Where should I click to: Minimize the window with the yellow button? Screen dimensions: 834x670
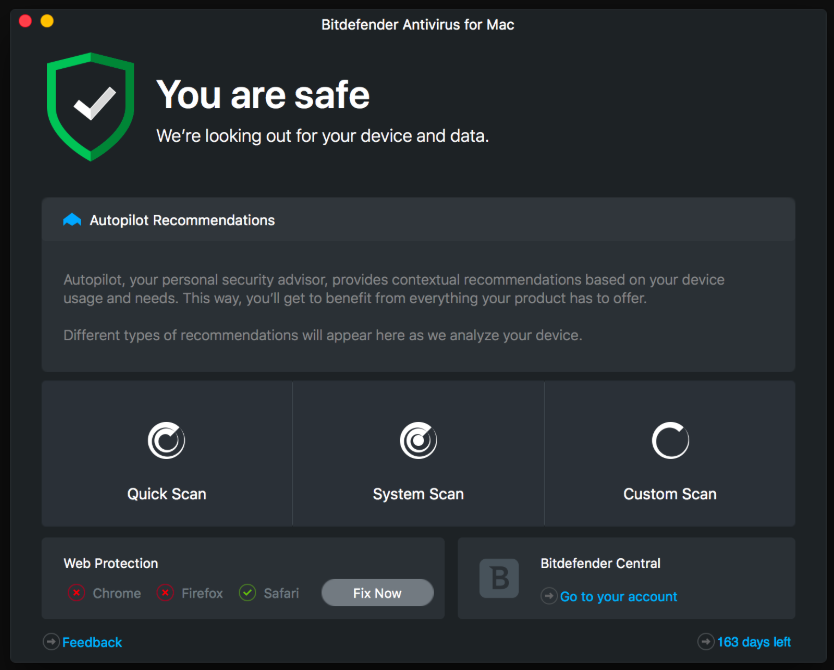coord(47,21)
